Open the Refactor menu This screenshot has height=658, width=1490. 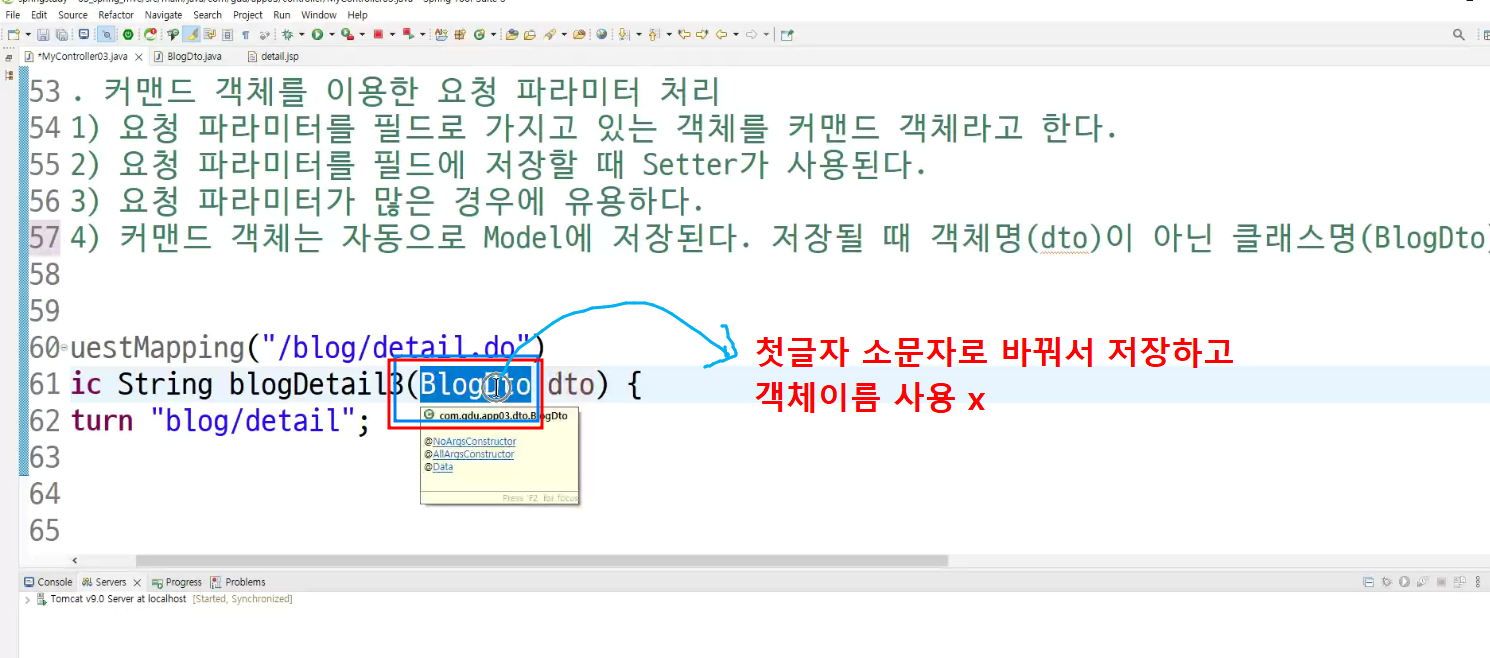(x=116, y=15)
